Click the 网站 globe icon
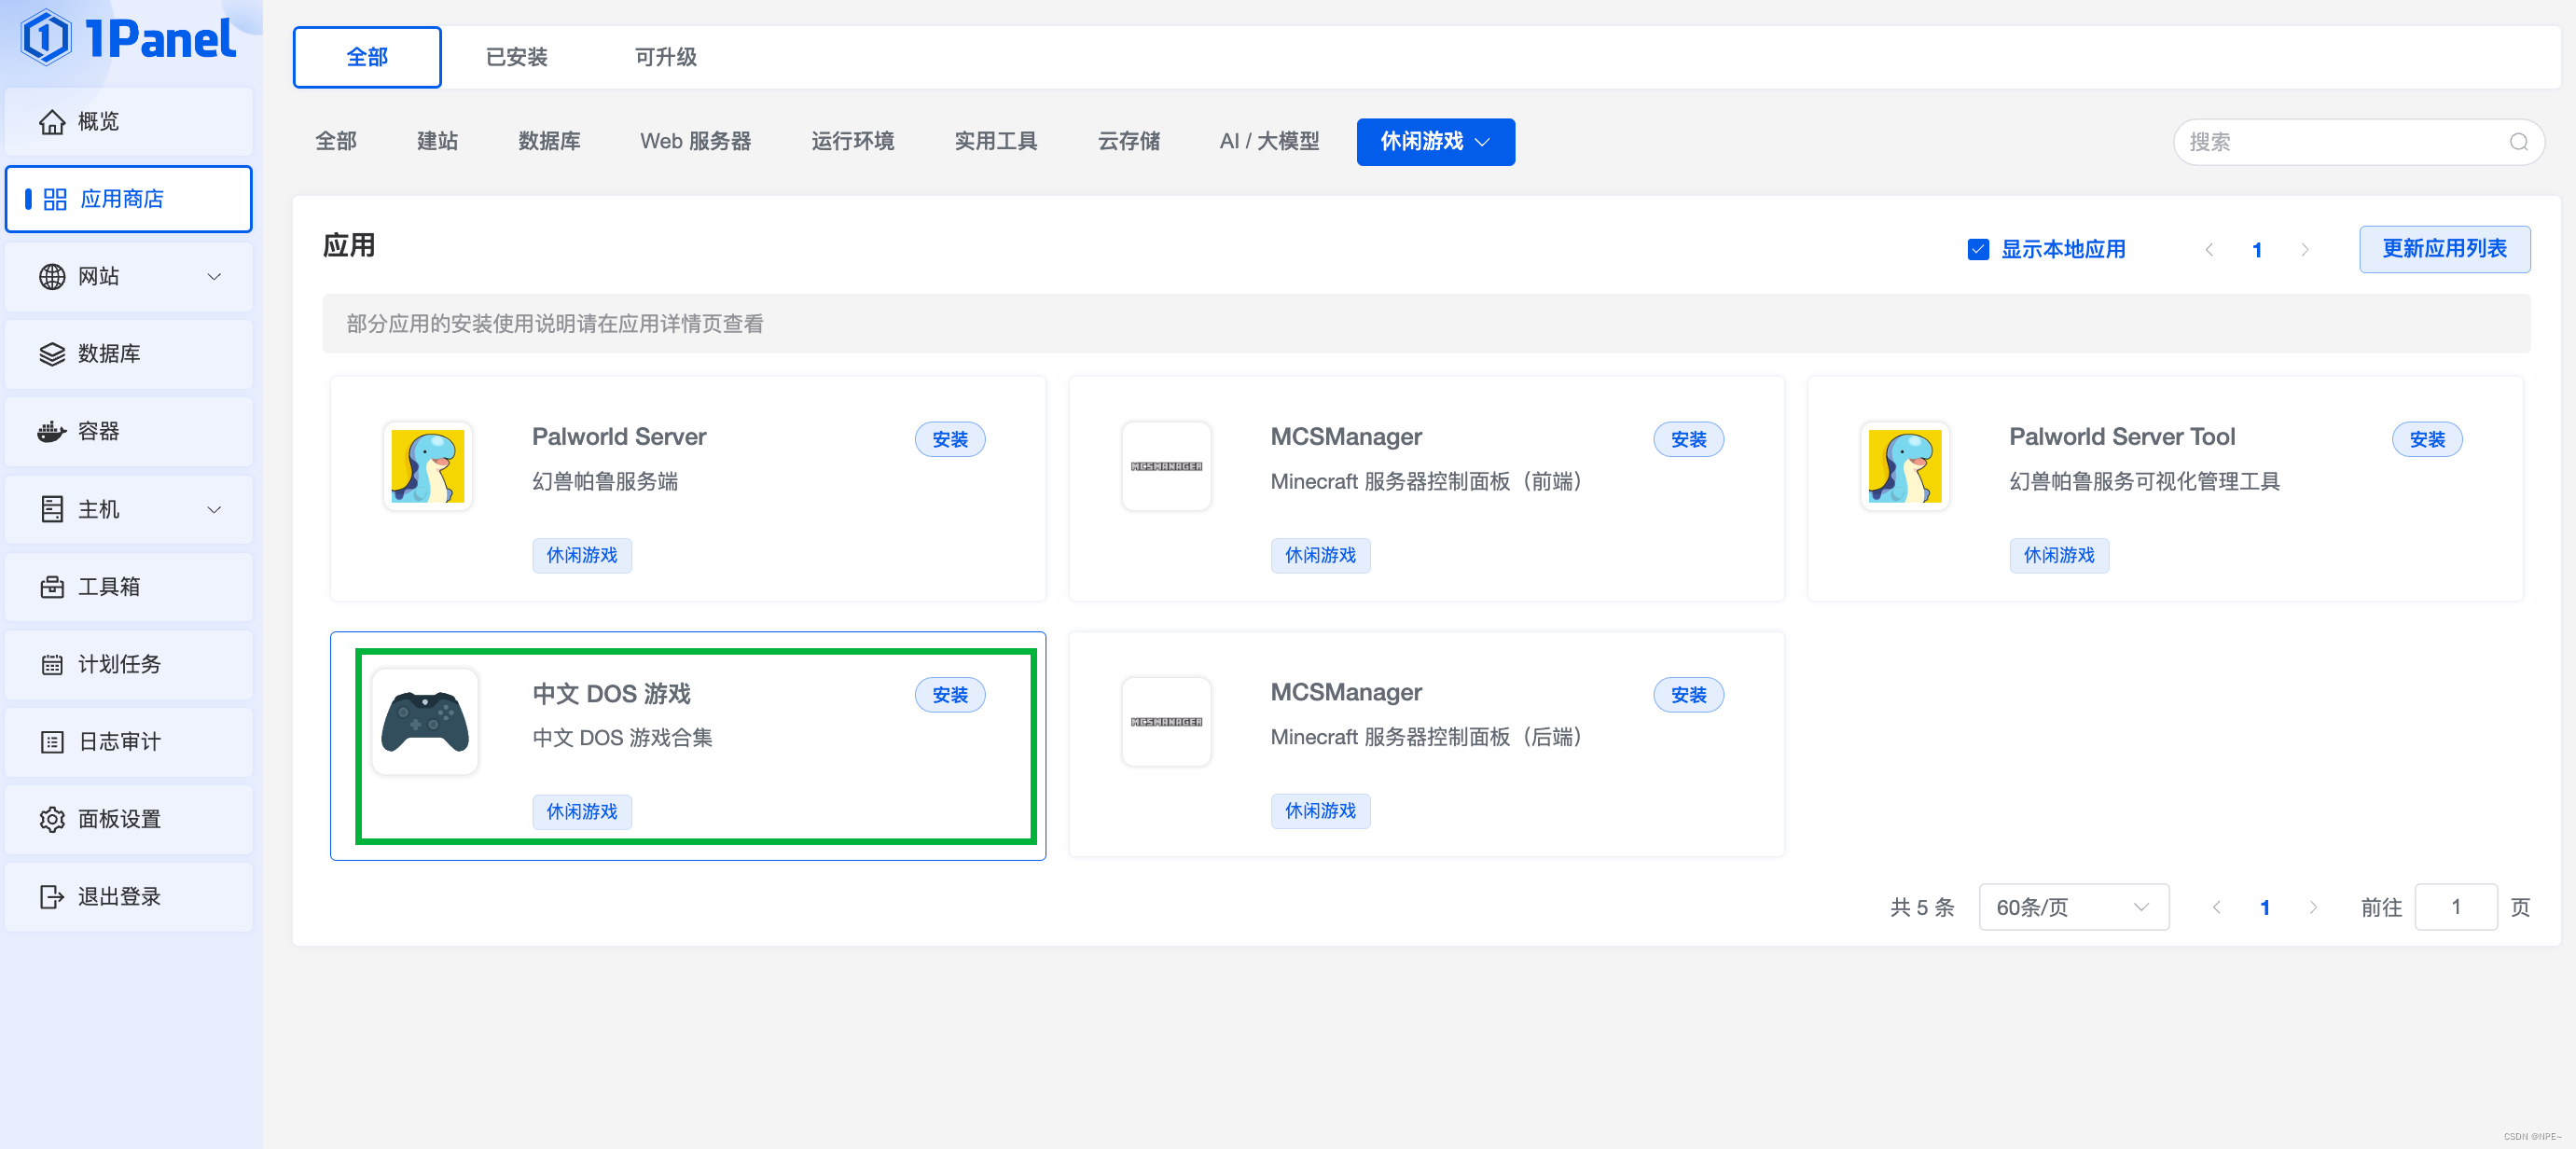Image resolution: width=2576 pixels, height=1149 pixels. pyautogui.click(x=52, y=277)
